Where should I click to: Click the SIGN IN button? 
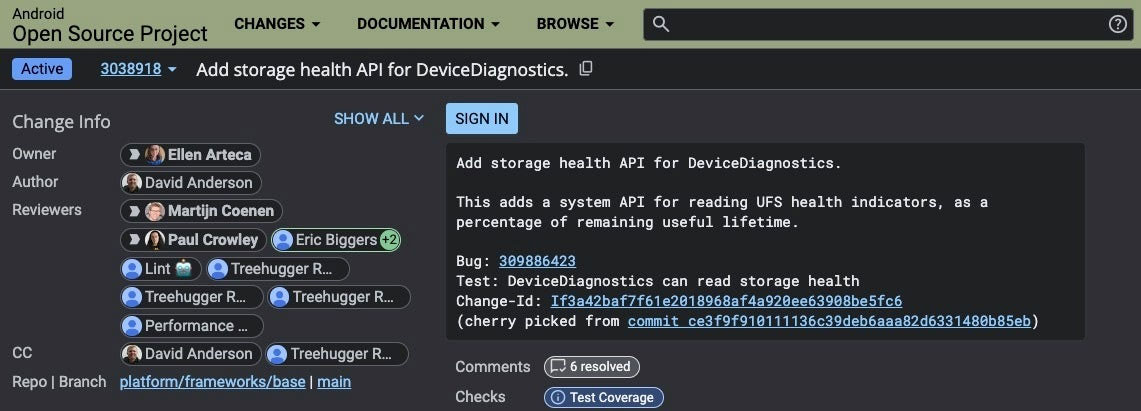click(482, 118)
